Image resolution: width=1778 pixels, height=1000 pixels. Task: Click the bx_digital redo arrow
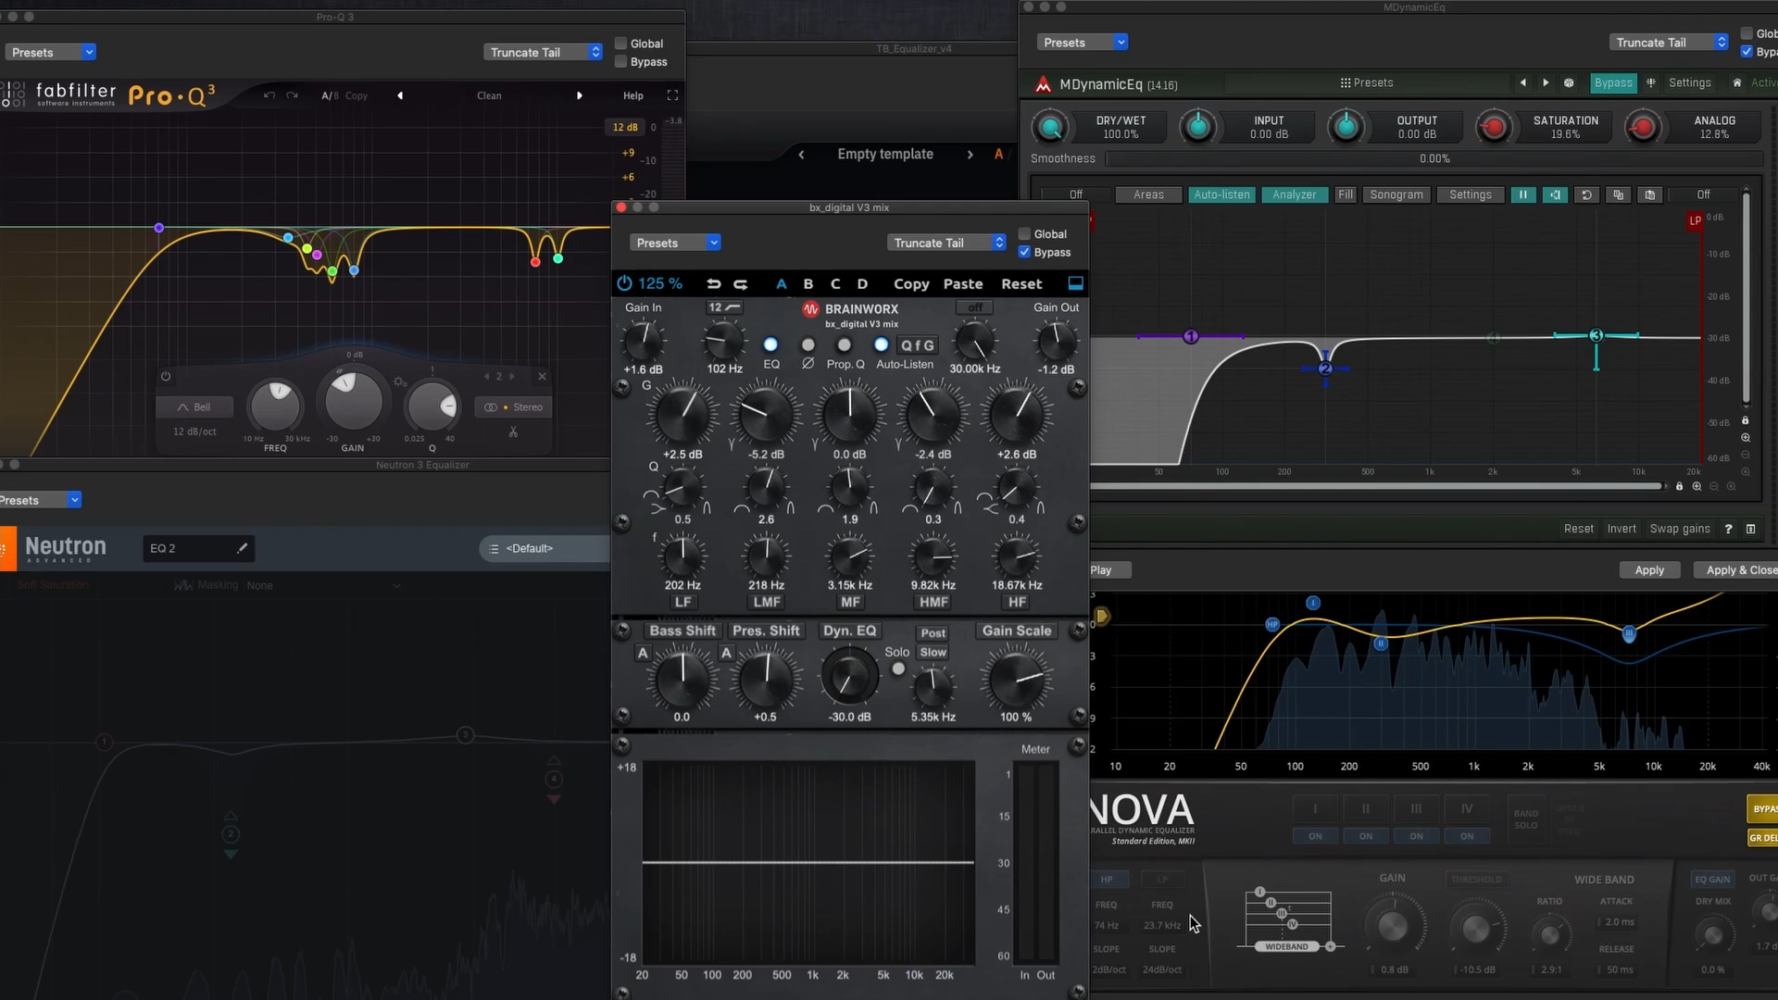pos(740,284)
